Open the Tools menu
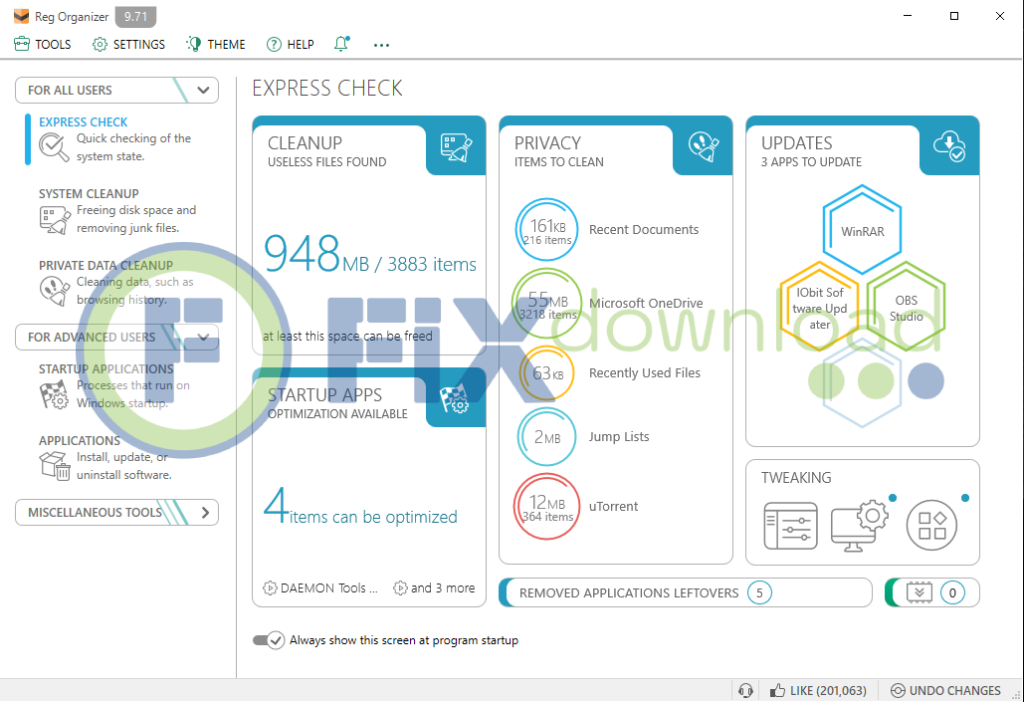 43,44
